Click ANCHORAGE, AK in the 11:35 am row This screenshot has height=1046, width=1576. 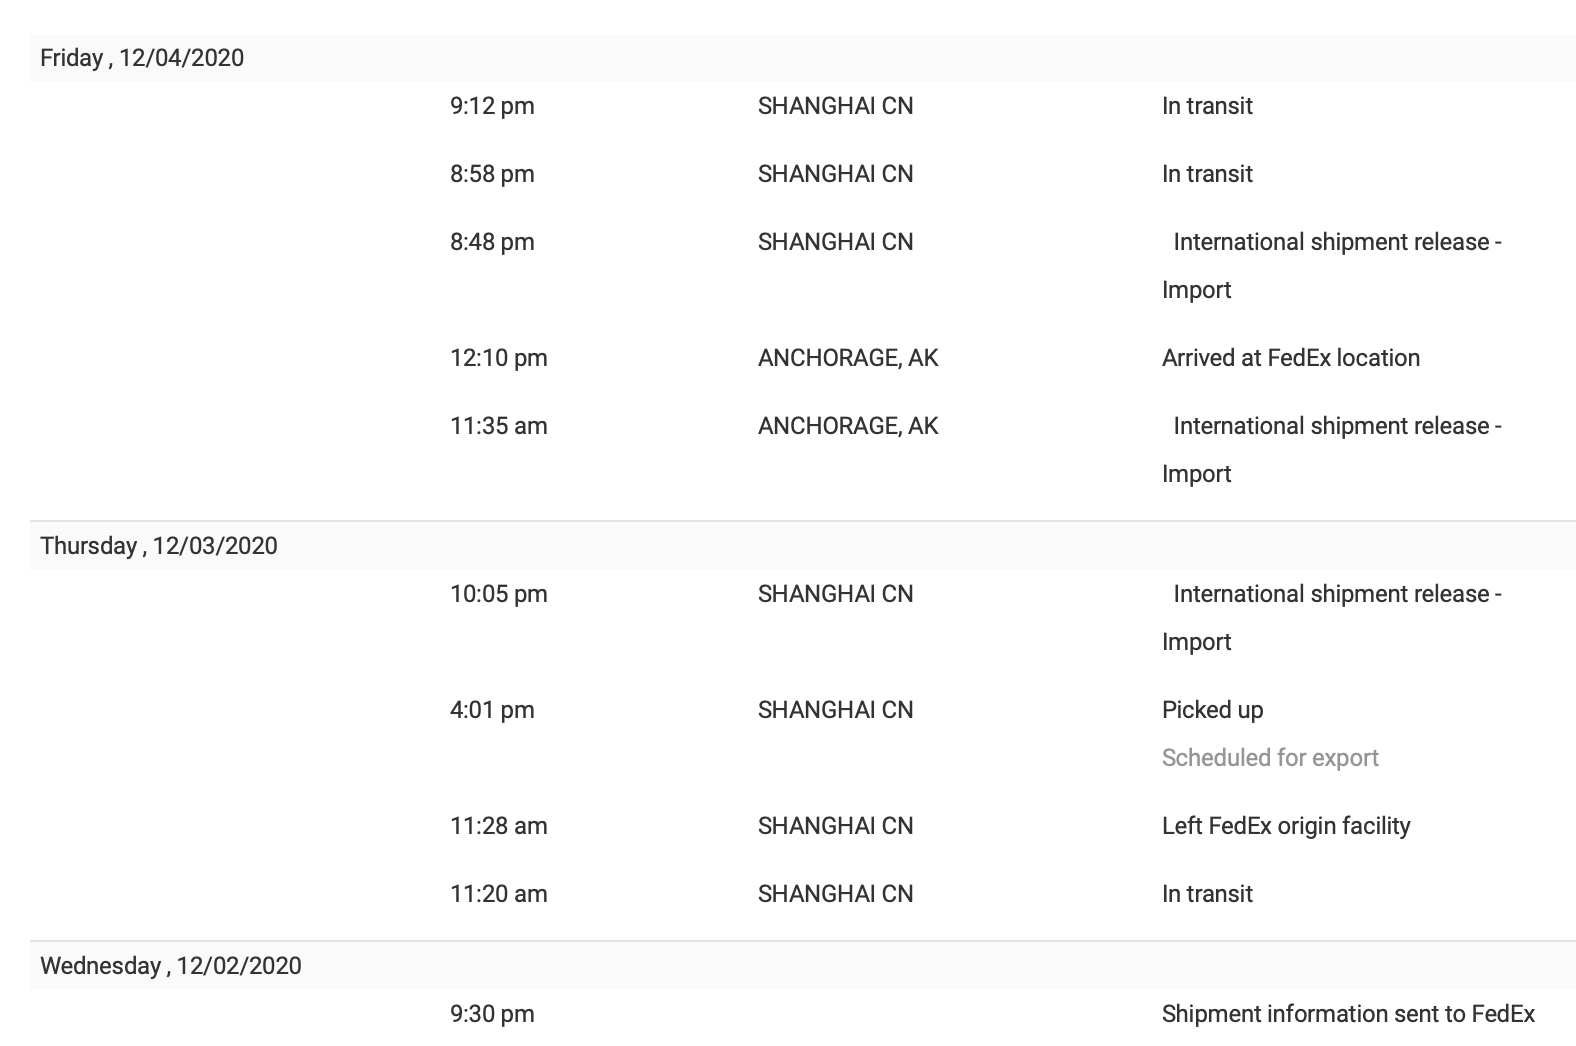848,426
